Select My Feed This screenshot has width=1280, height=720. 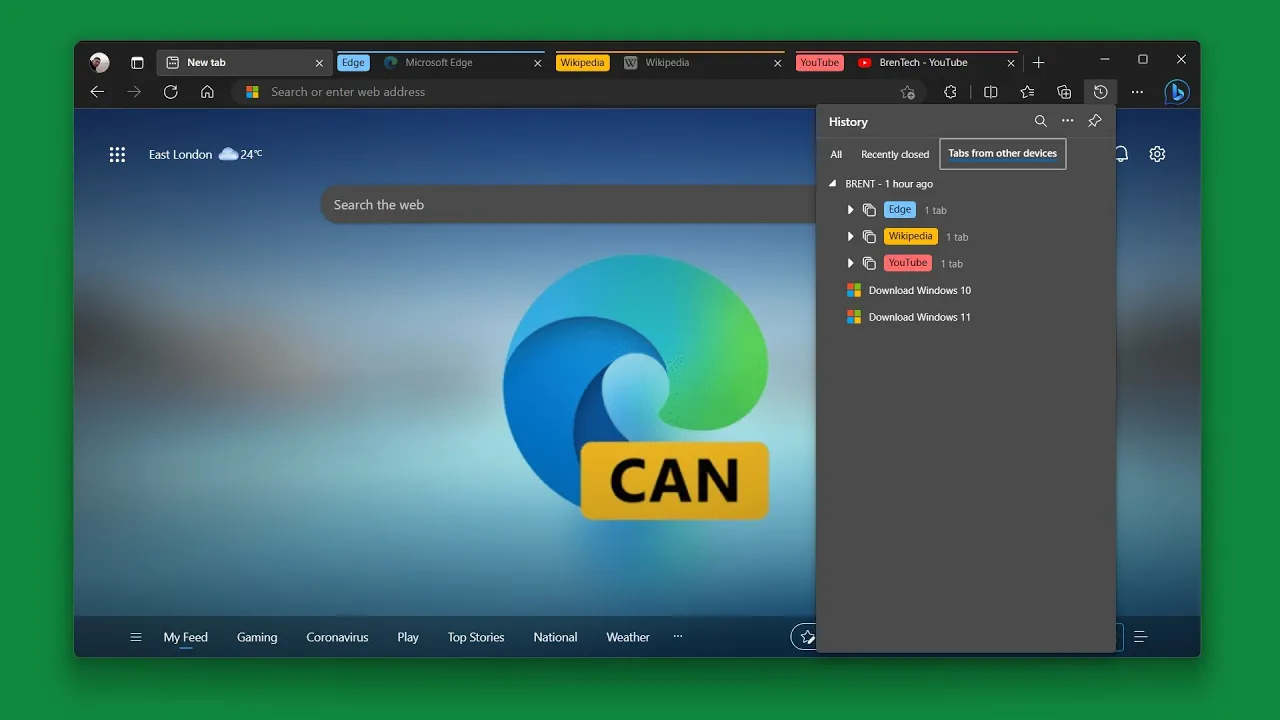pyautogui.click(x=186, y=637)
